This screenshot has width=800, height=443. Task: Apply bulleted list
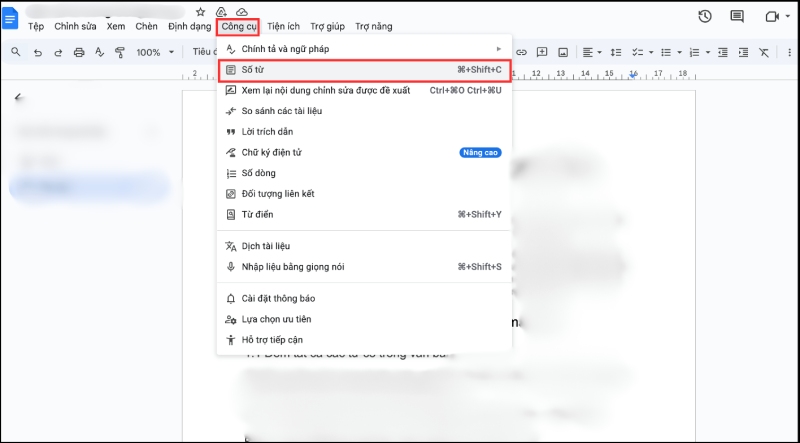(x=666, y=52)
